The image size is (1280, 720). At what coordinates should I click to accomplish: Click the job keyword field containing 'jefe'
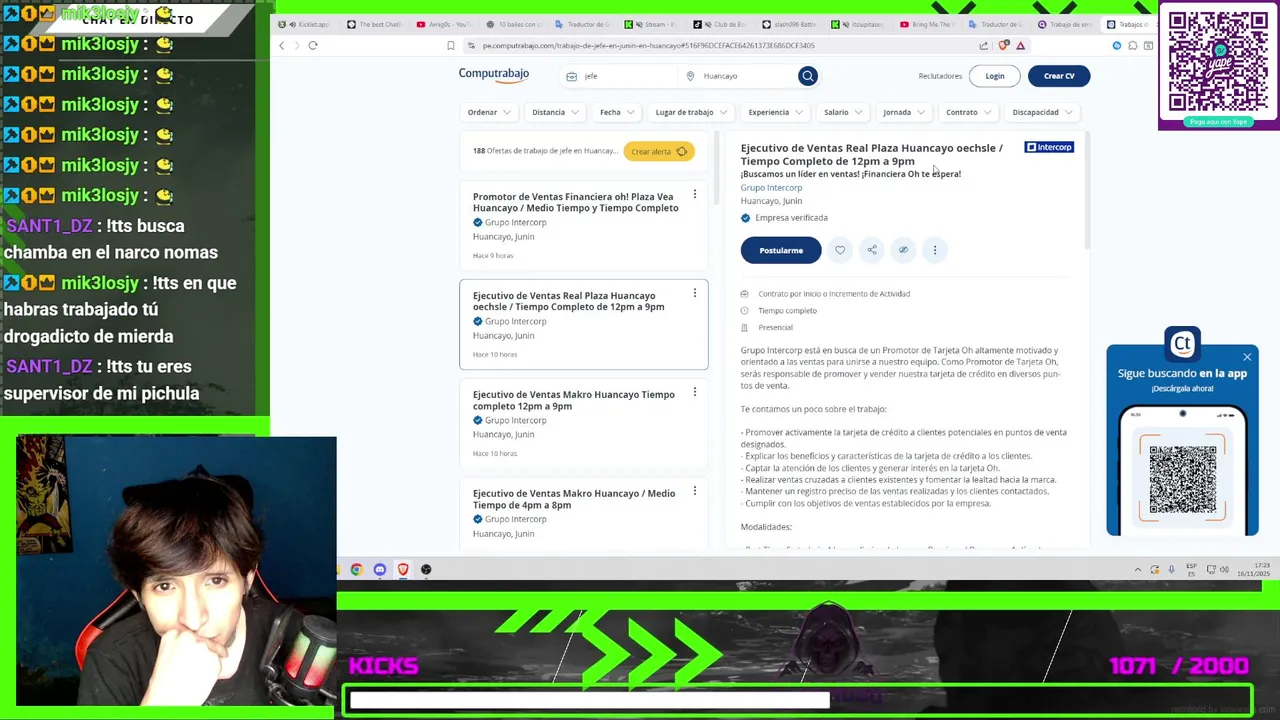click(x=617, y=76)
